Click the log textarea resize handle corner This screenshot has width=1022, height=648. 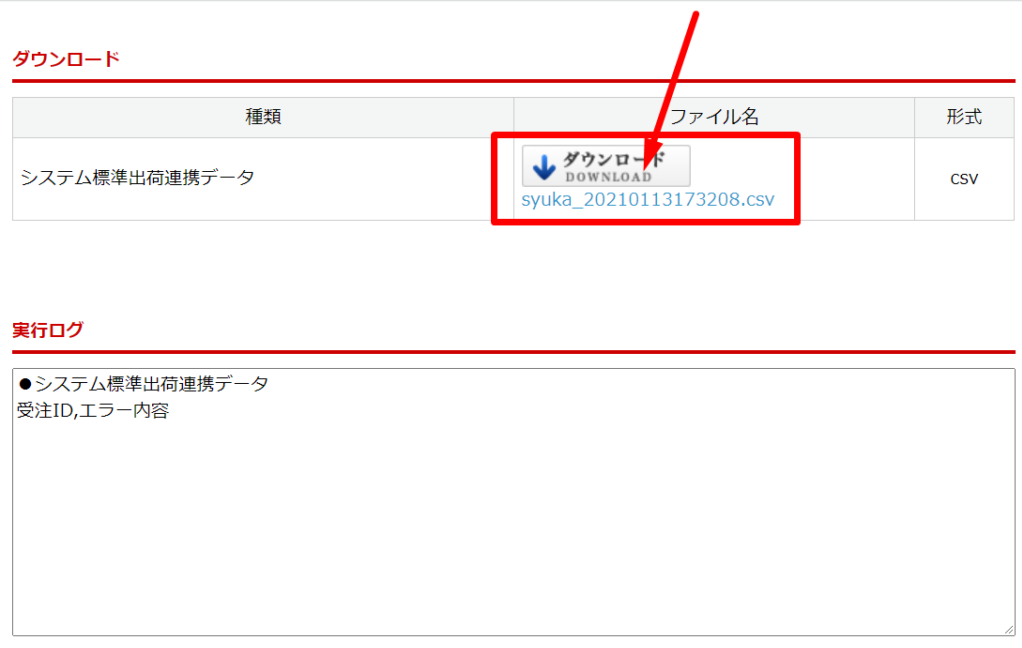[1009, 630]
